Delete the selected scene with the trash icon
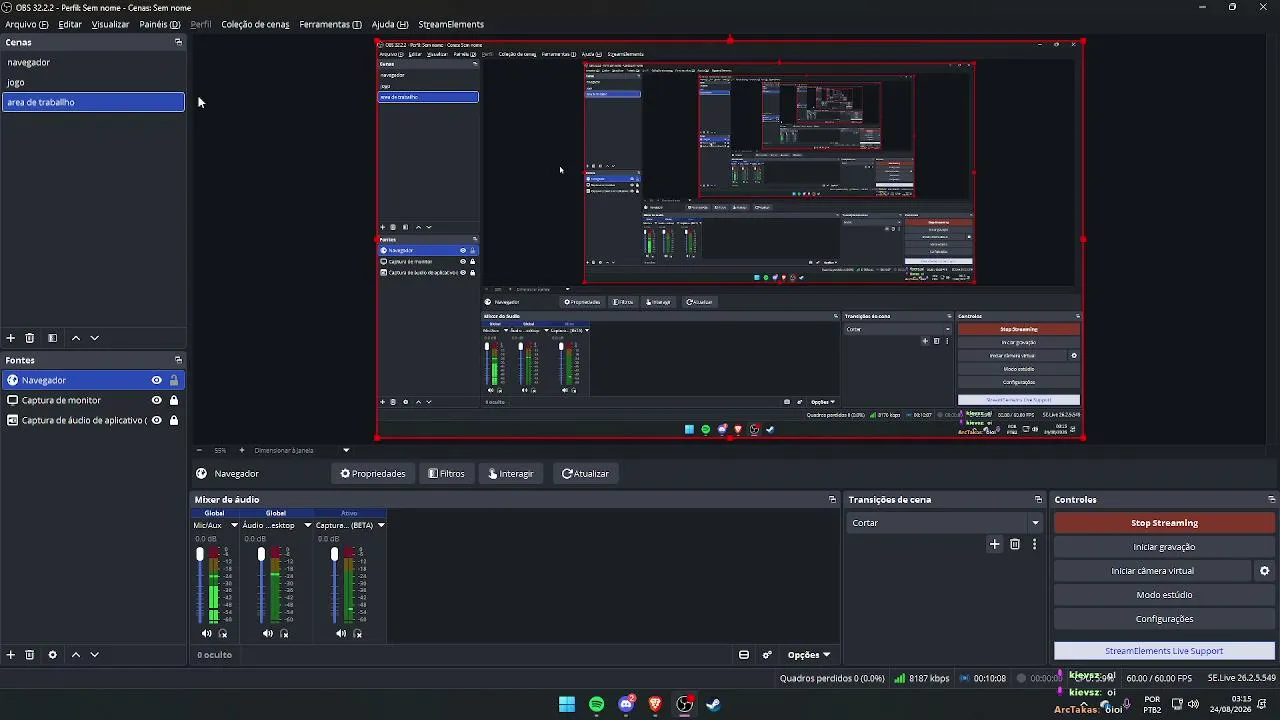The width and height of the screenshot is (1280, 720). [x=30, y=338]
